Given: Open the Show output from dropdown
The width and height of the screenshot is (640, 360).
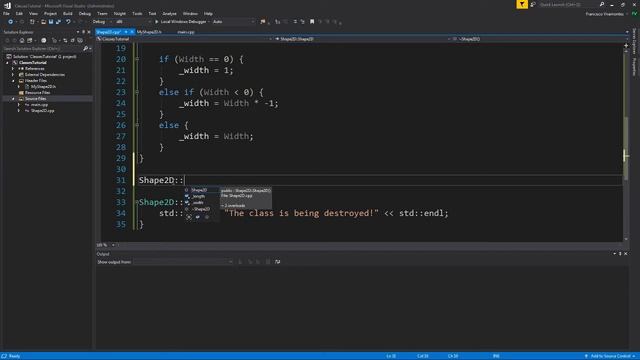Looking at the screenshot, I should [x=183, y=262].
